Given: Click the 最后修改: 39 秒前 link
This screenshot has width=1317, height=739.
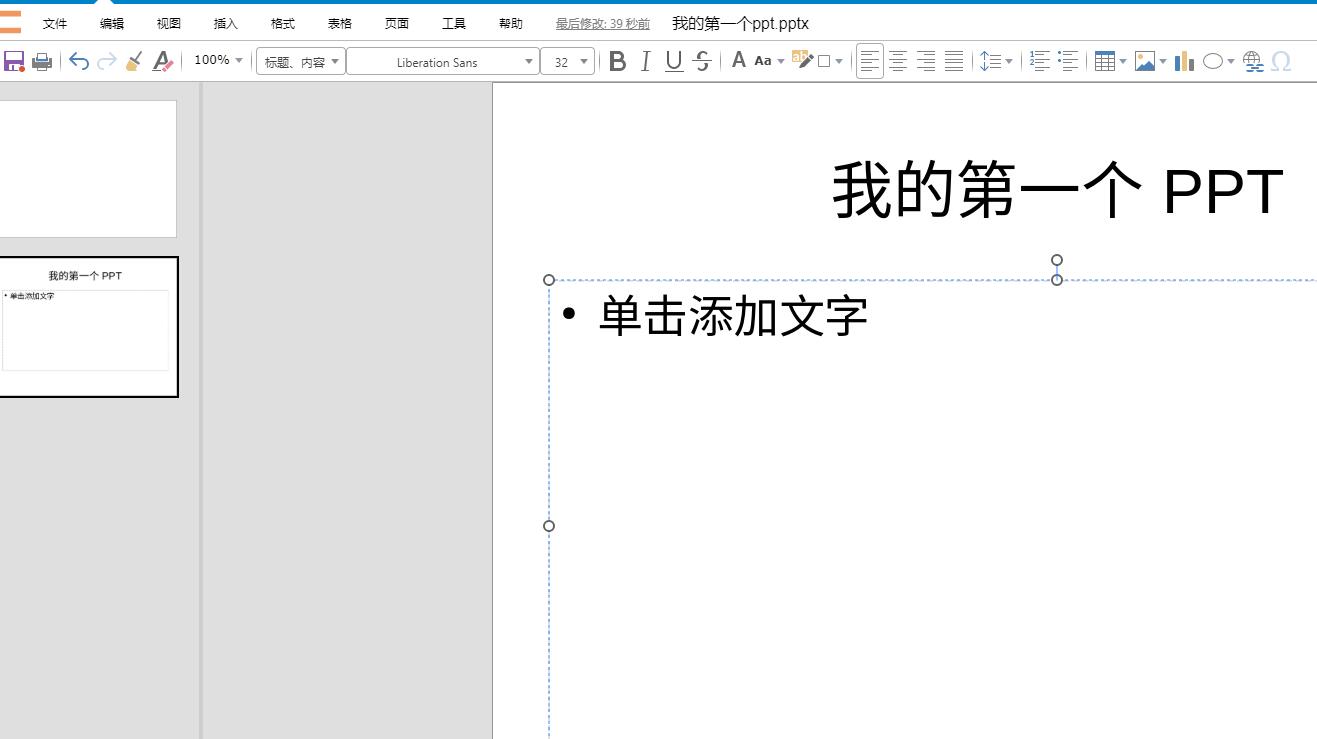Looking at the screenshot, I should pos(603,23).
